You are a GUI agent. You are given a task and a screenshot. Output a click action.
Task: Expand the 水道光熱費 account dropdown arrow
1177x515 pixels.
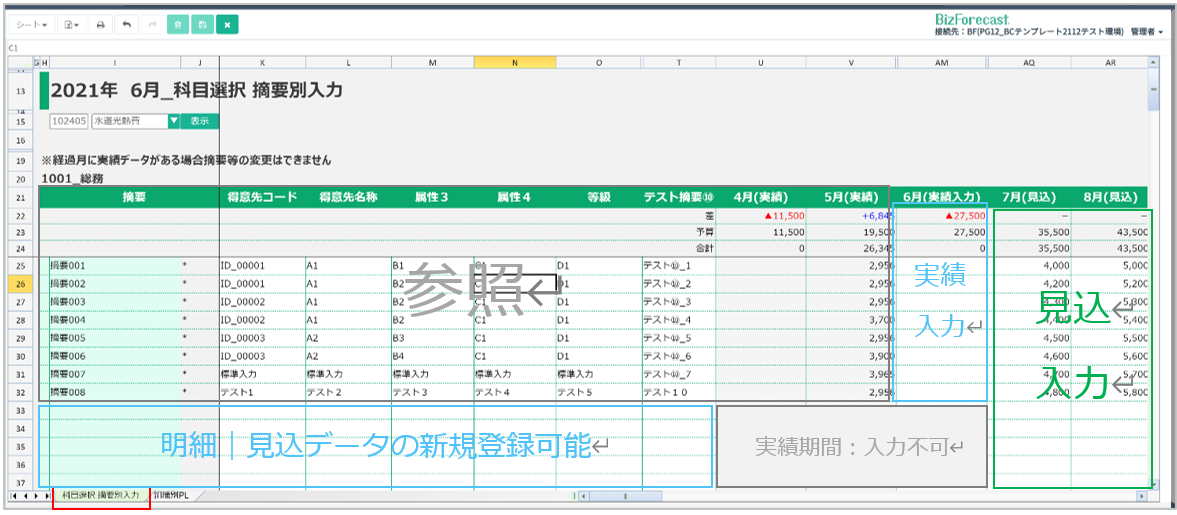tap(173, 121)
